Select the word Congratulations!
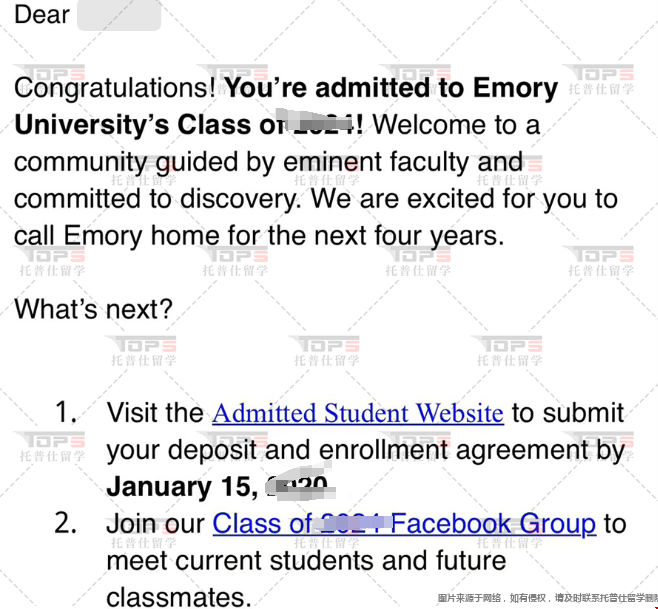Image resolution: width=658 pixels, height=609 pixels. point(115,89)
